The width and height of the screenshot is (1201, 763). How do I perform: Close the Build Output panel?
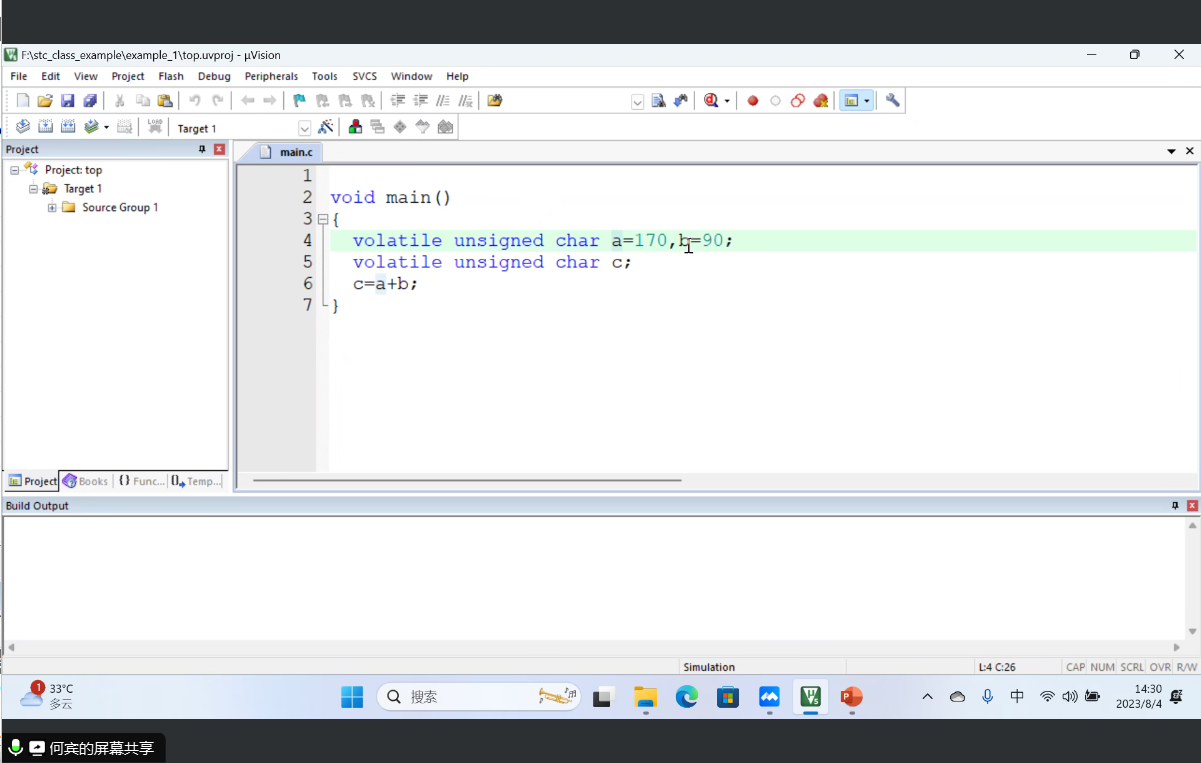click(x=1192, y=506)
